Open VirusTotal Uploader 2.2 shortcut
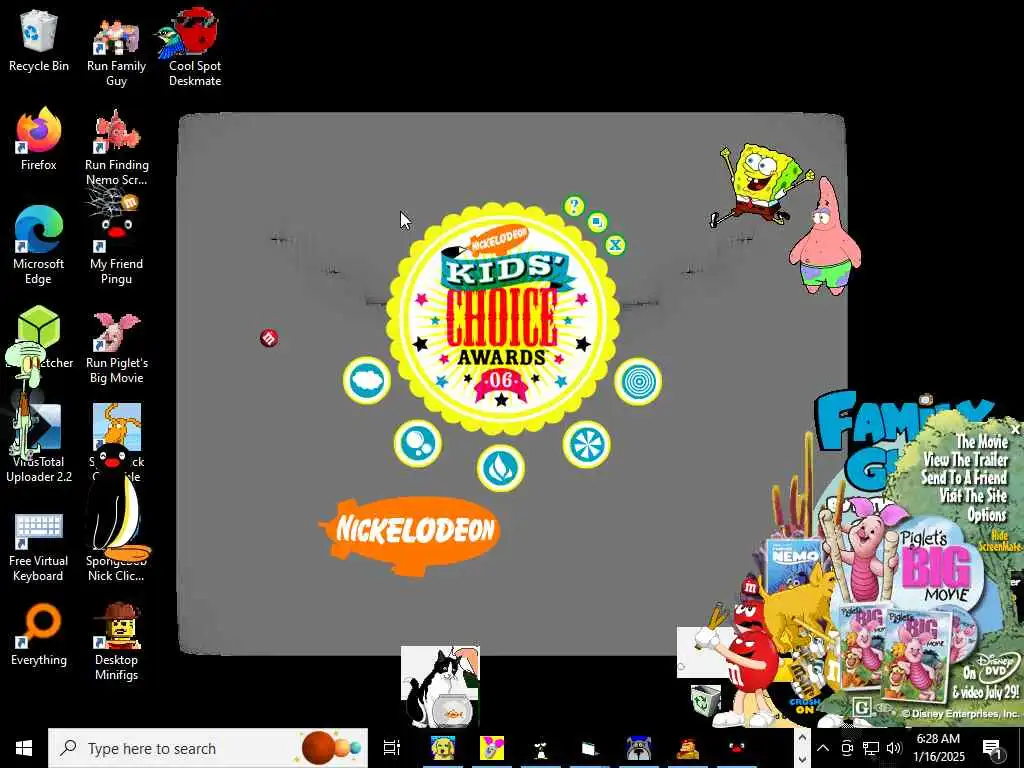 pos(39,444)
